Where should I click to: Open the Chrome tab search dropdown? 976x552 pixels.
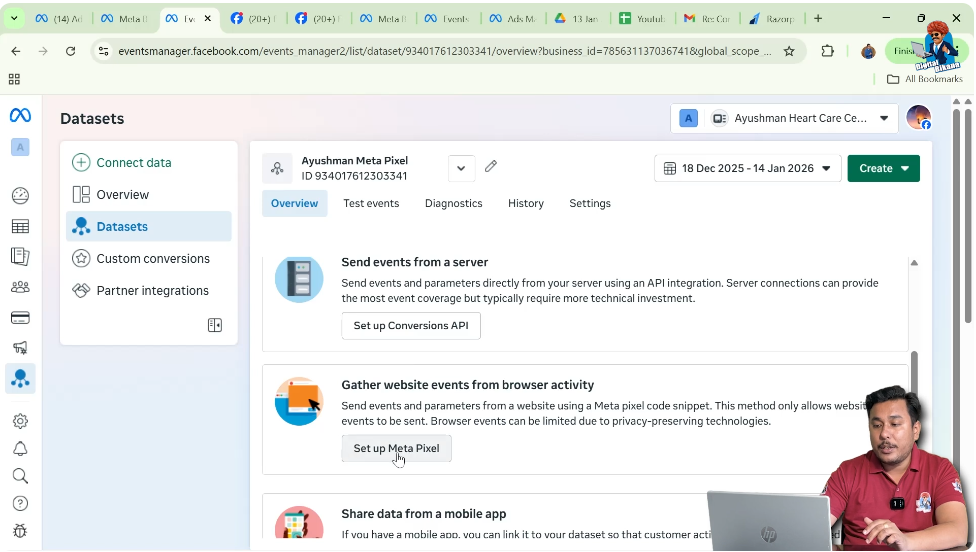(14, 19)
